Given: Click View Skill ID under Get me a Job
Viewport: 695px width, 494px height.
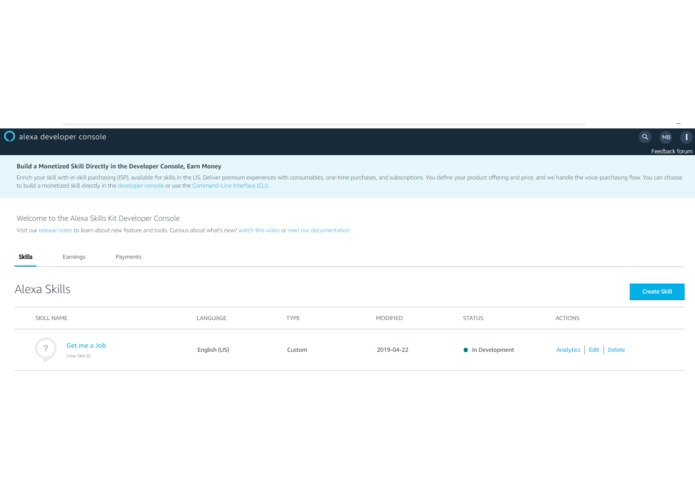Looking at the screenshot, I should point(78,356).
